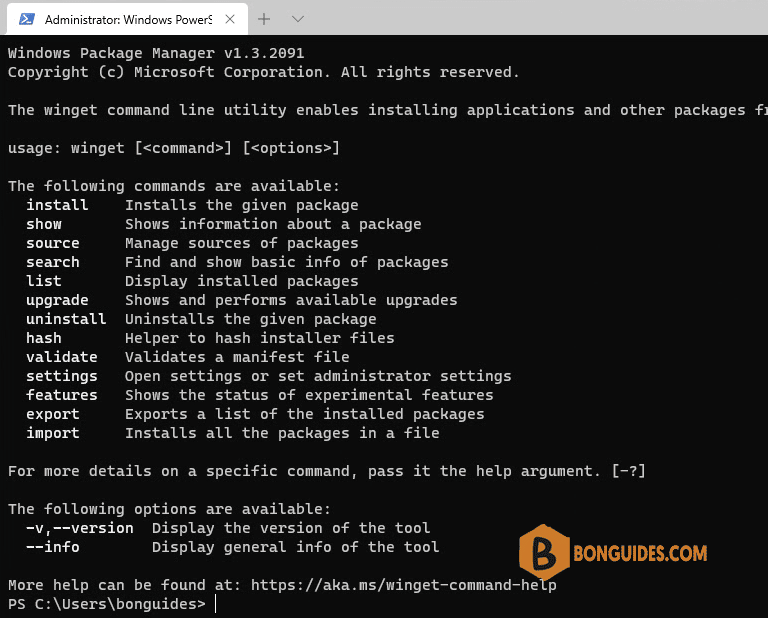Click the 'features' command entry

(x=62, y=395)
